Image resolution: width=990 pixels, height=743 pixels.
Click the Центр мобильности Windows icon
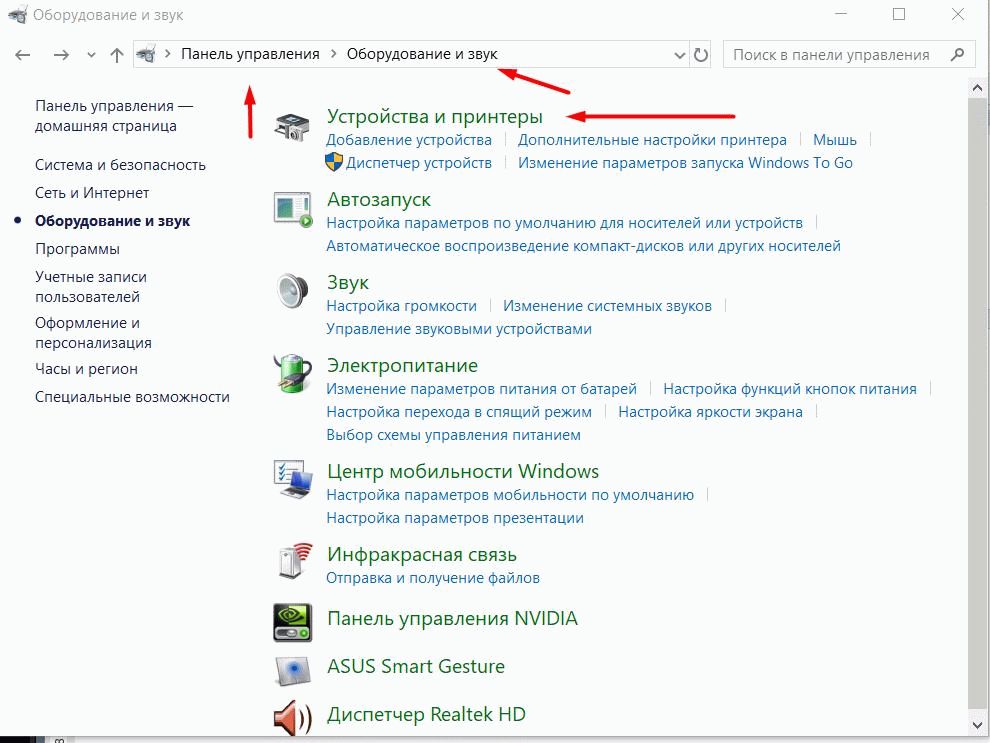point(293,480)
